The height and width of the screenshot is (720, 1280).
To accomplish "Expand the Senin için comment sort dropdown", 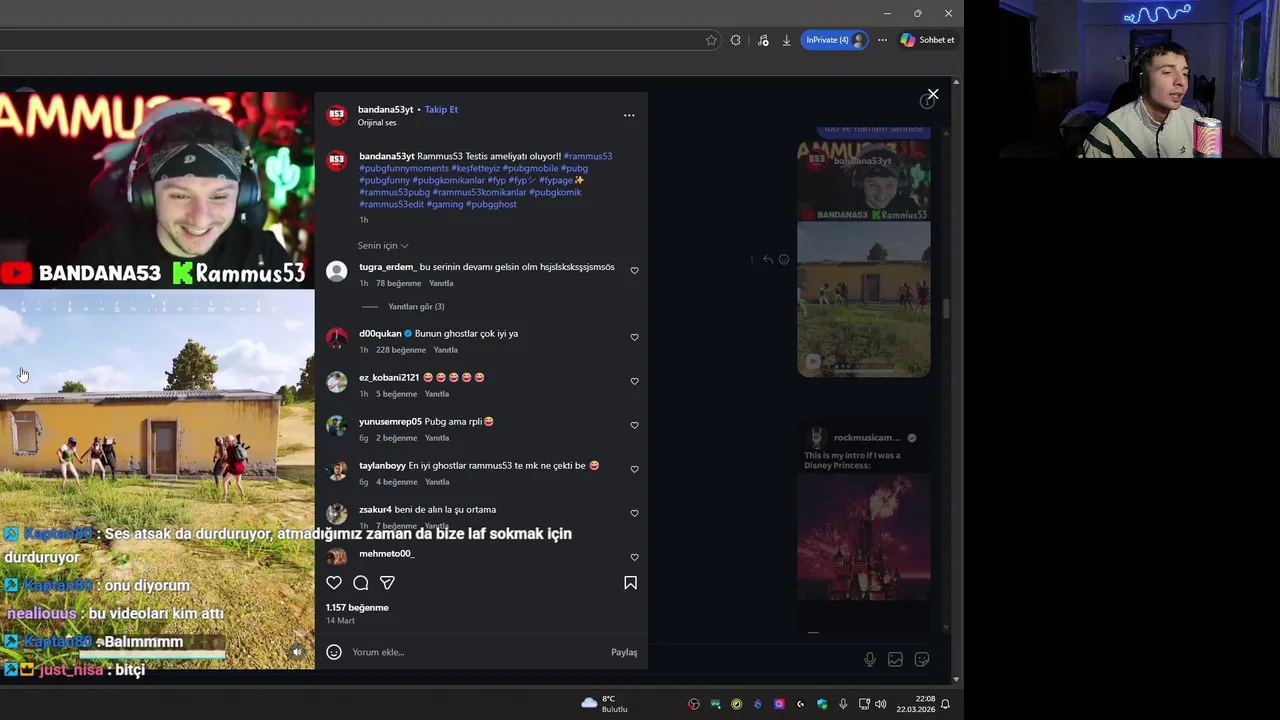I will click(383, 245).
